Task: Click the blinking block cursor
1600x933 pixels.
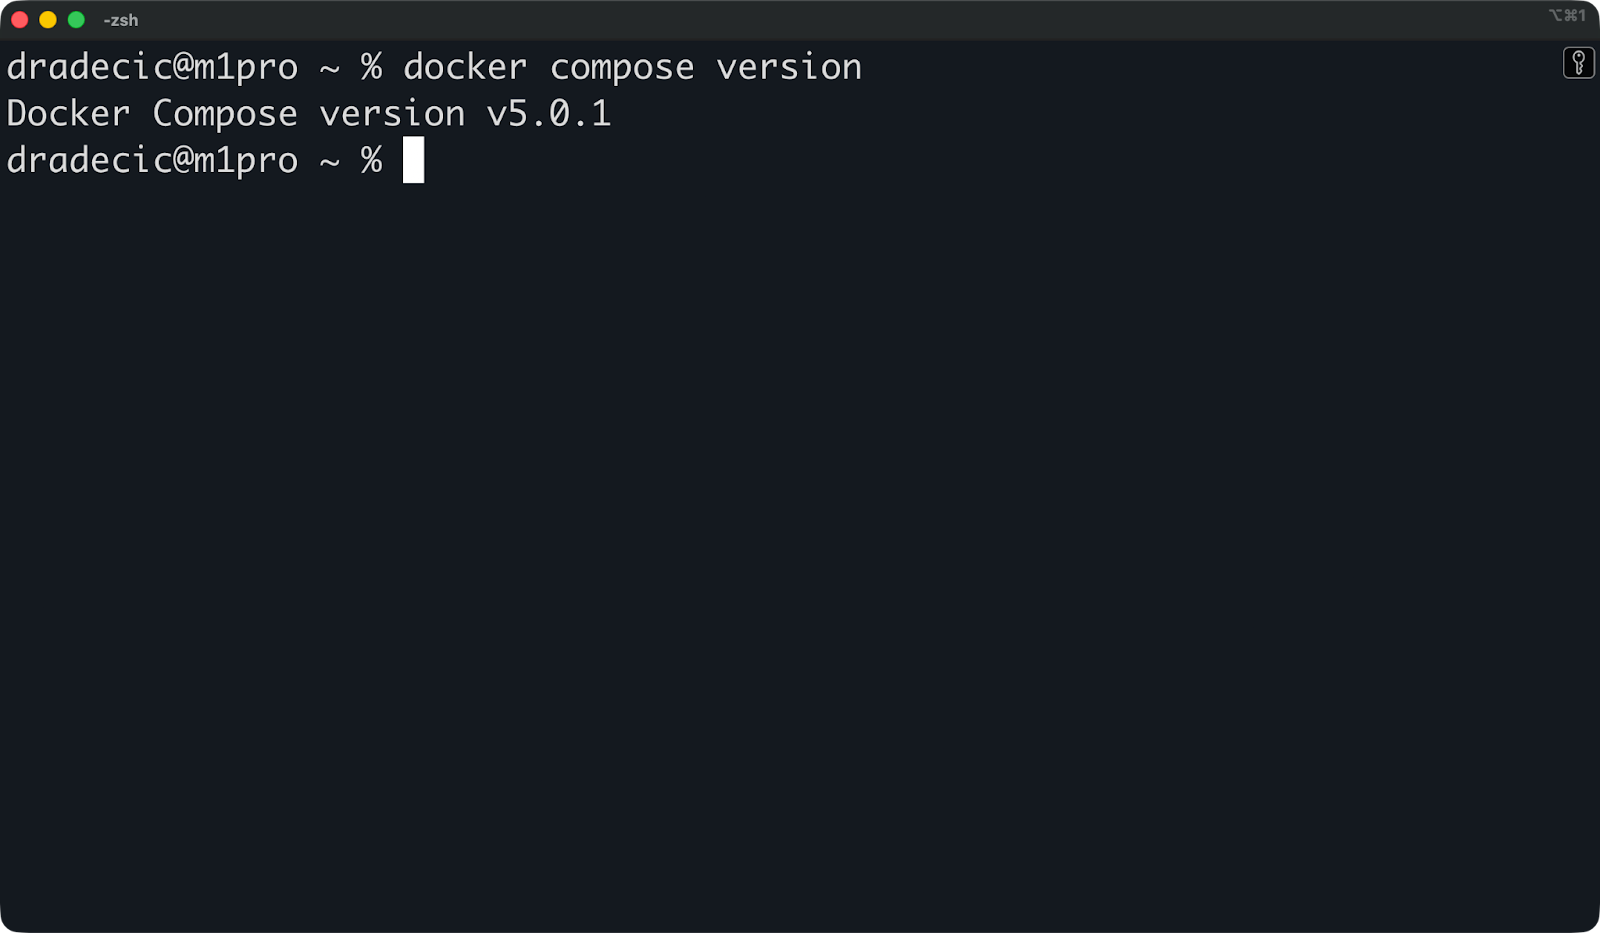Action: (x=413, y=161)
